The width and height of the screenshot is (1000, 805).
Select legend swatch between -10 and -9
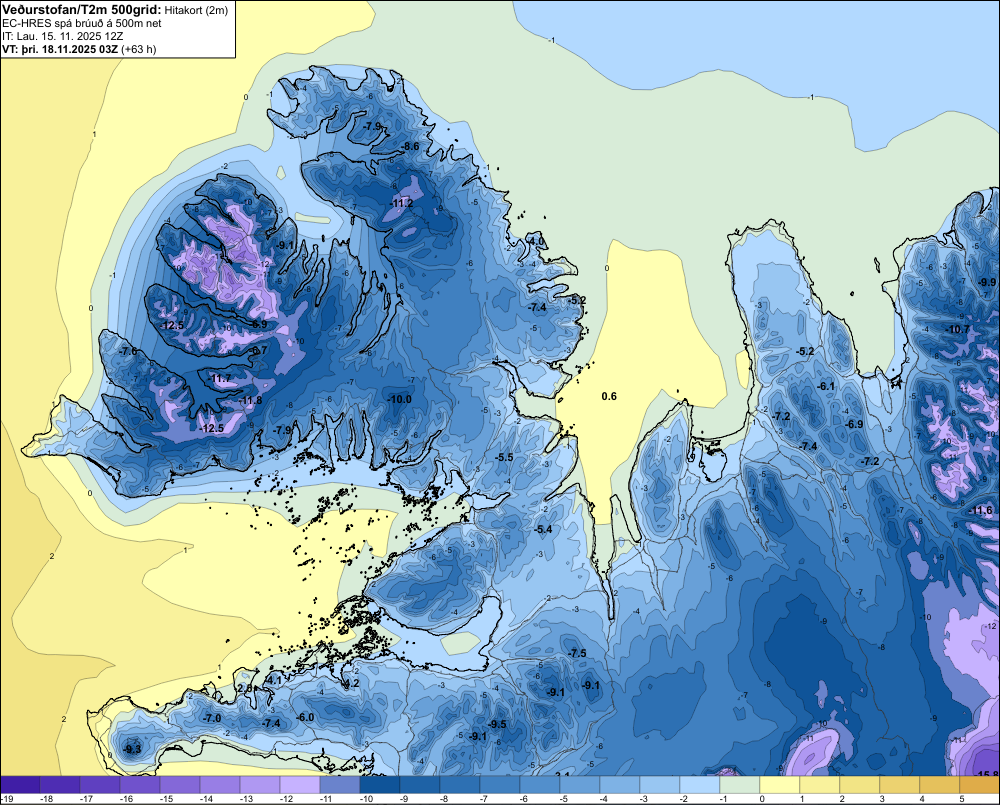[380, 785]
